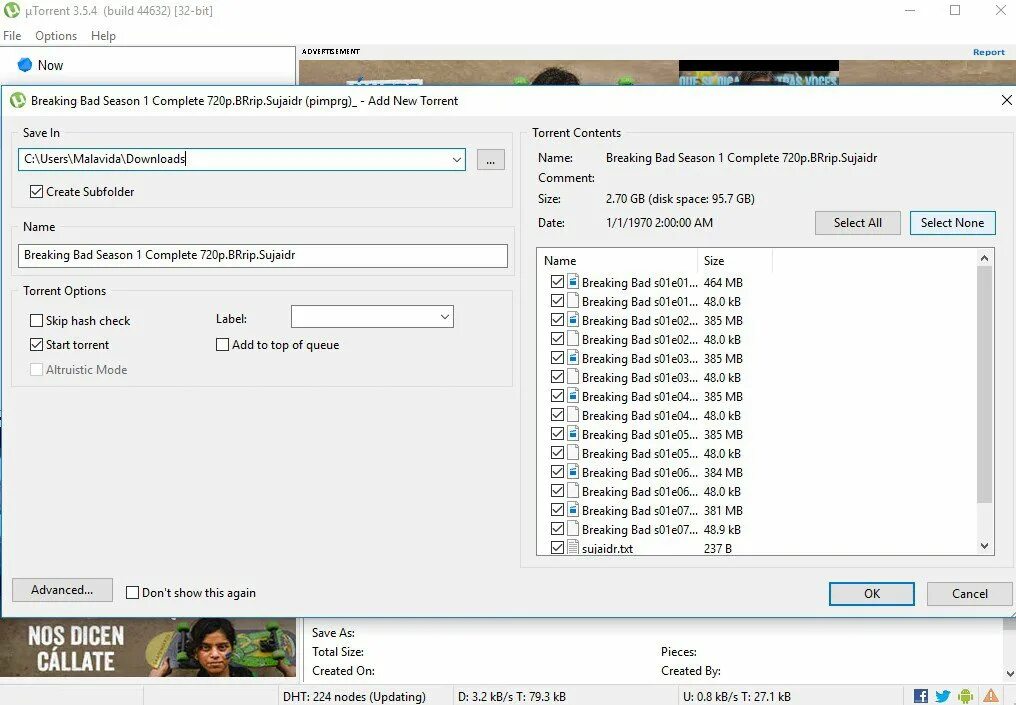Check Don't show this again

[132, 592]
